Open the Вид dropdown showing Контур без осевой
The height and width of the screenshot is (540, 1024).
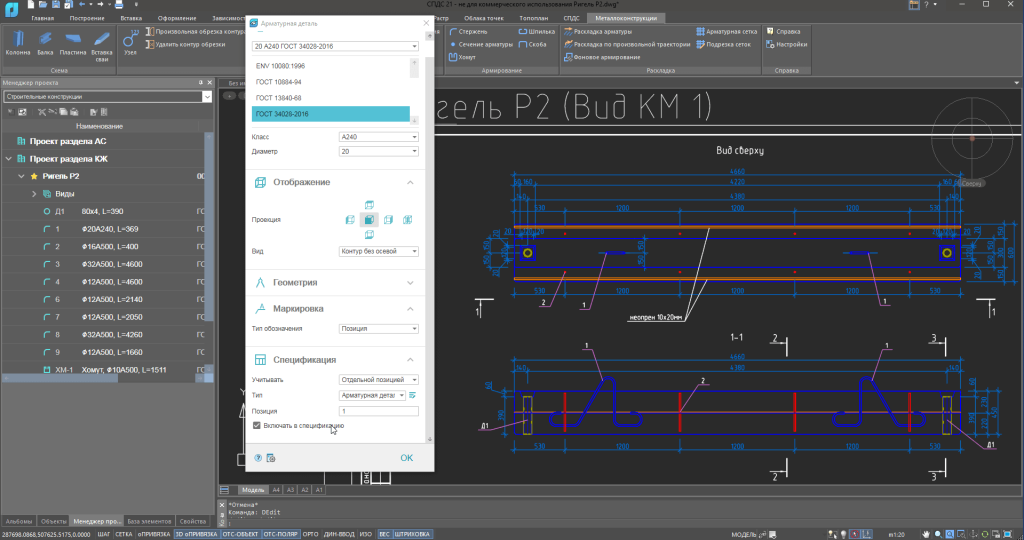[378, 251]
